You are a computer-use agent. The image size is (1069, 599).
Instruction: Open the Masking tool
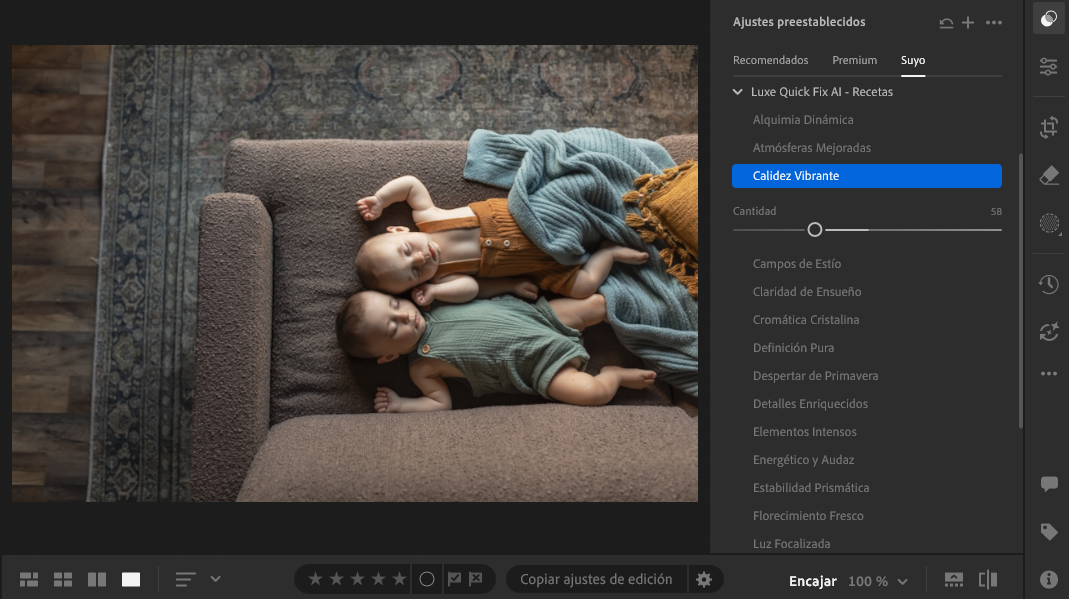tap(1048, 223)
